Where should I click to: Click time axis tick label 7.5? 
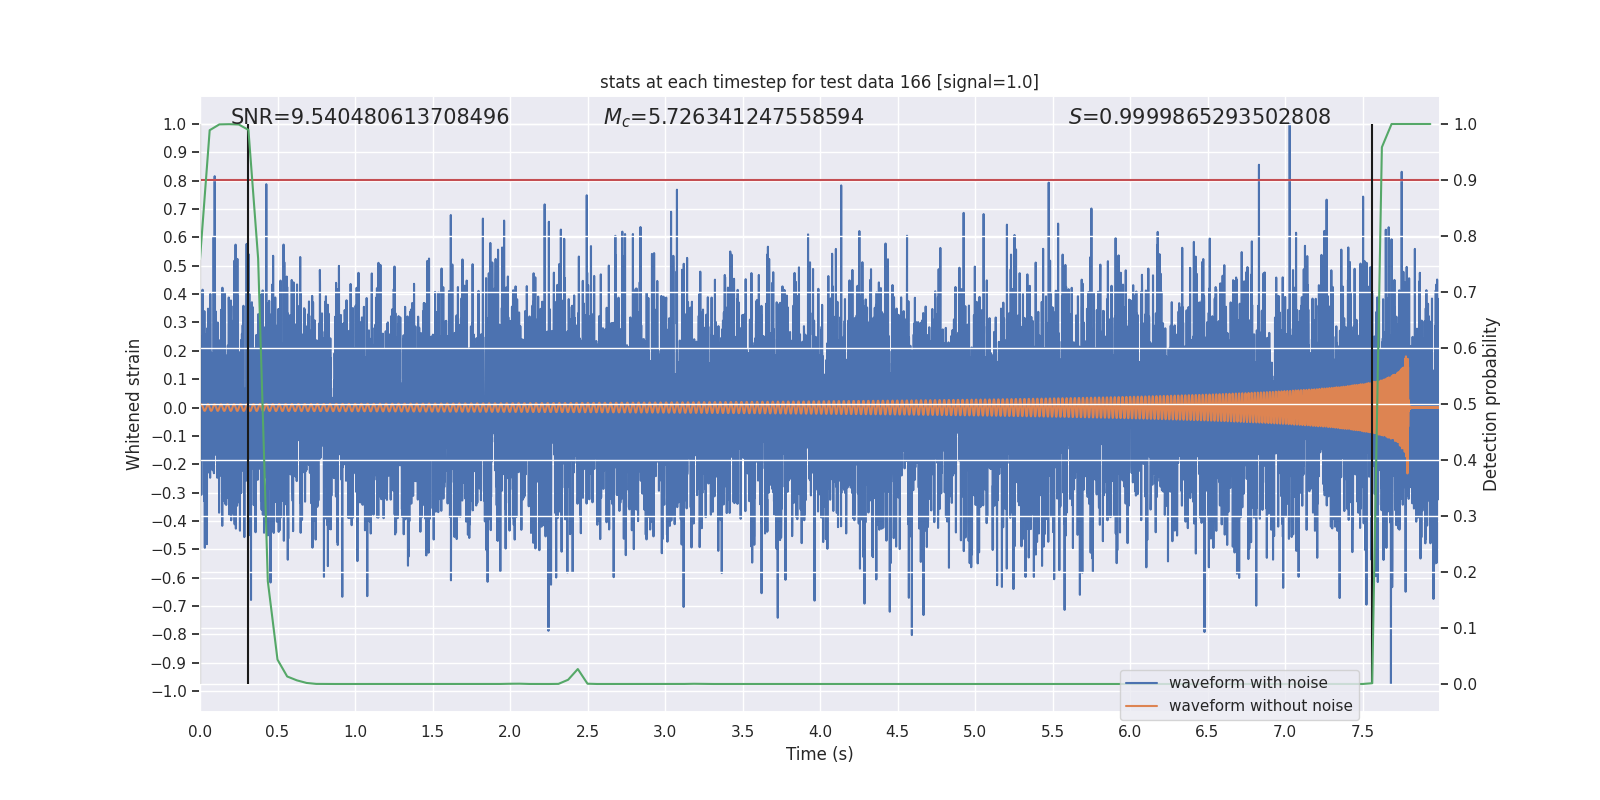1362,731
